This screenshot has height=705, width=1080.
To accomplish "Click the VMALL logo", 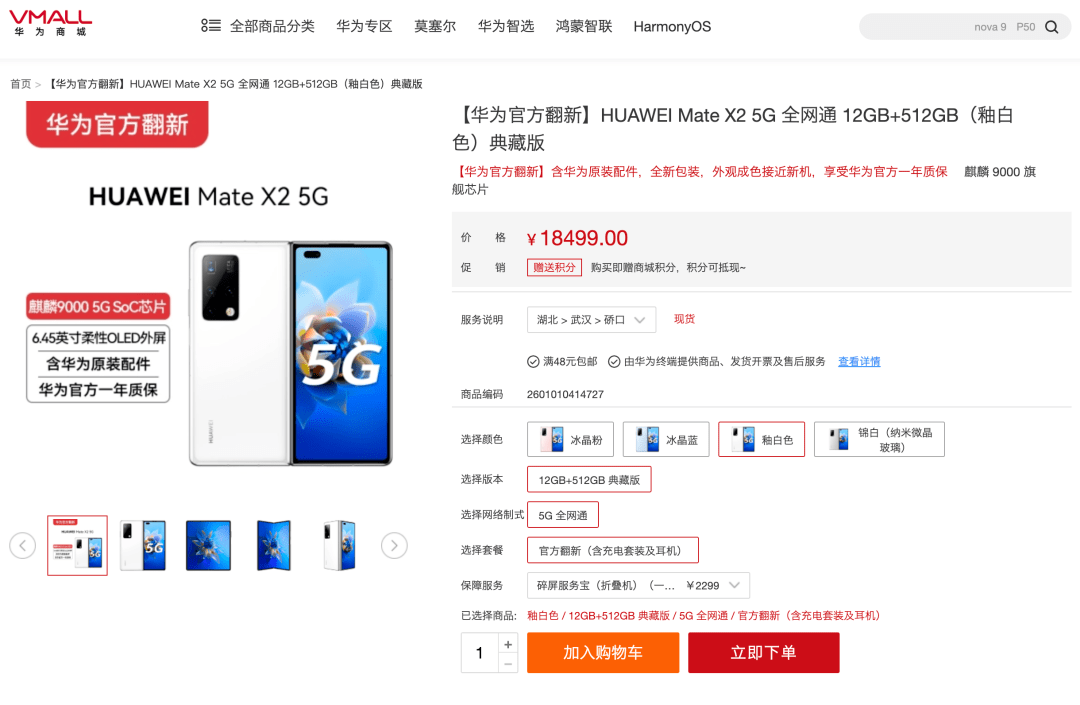I will click(x=50, y=23).
